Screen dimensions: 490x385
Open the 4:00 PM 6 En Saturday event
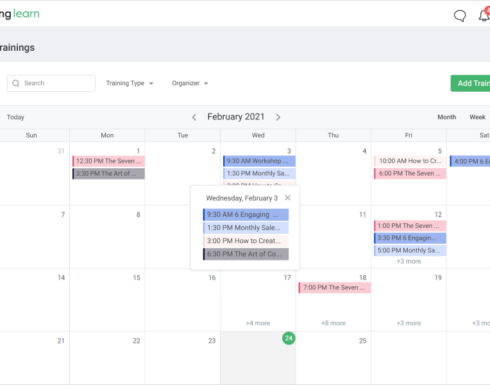(470, 161)
